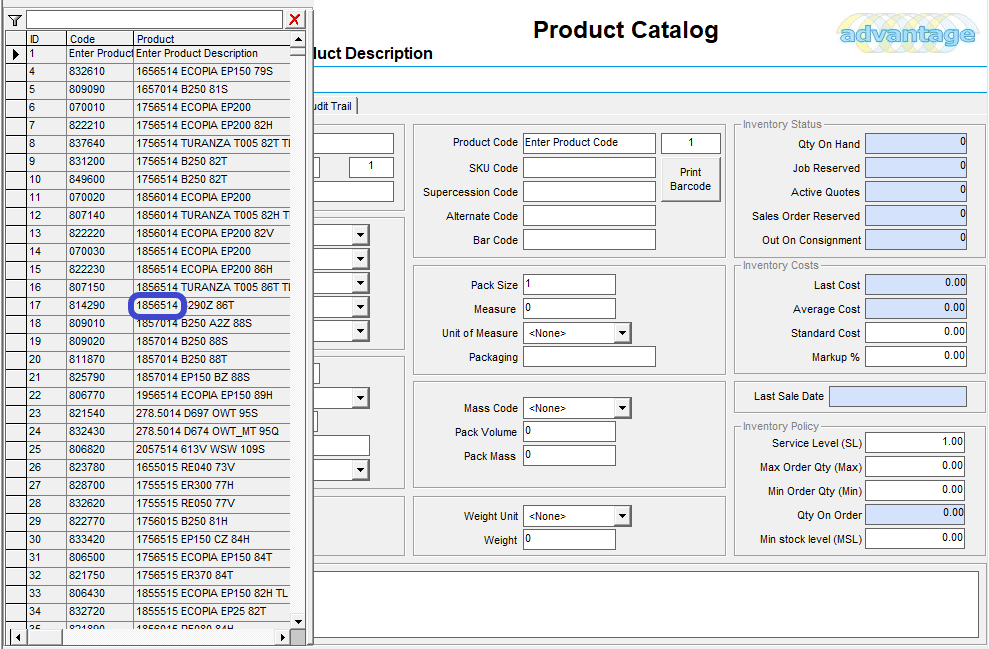Sort by the ID column header
Image resolution: width=989 pixels, height=649 pixels.
[47, 38]
